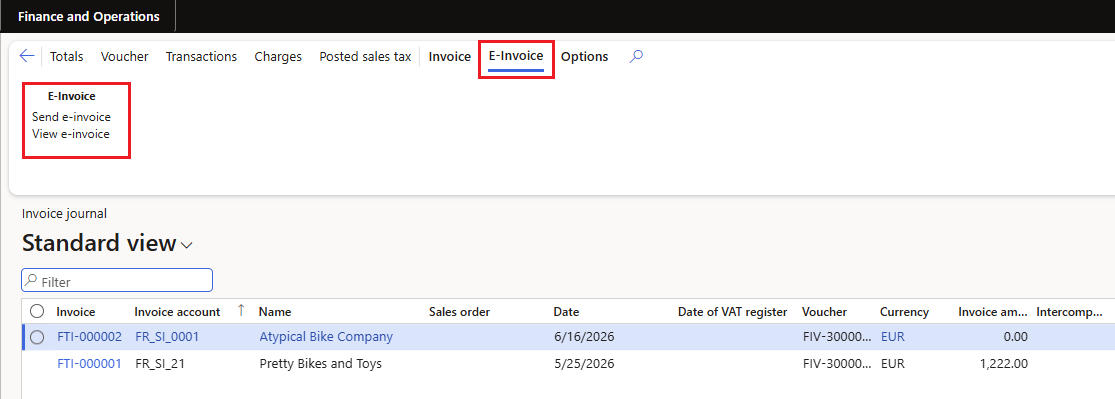Click the Invoice column header
This screenshot has width=1115, height=399.
(76, 312)
